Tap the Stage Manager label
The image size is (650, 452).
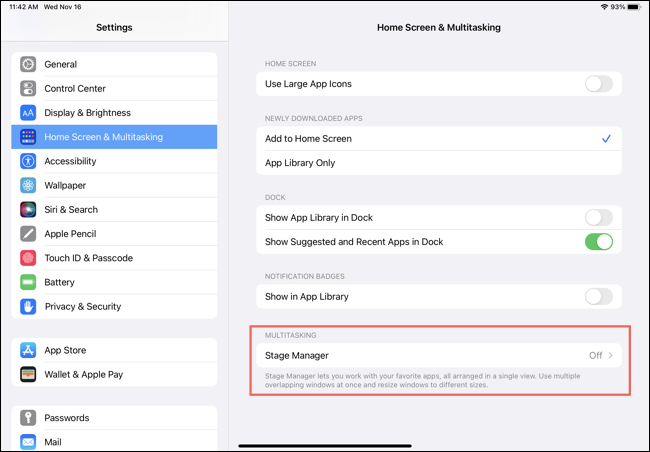point(297,355)
